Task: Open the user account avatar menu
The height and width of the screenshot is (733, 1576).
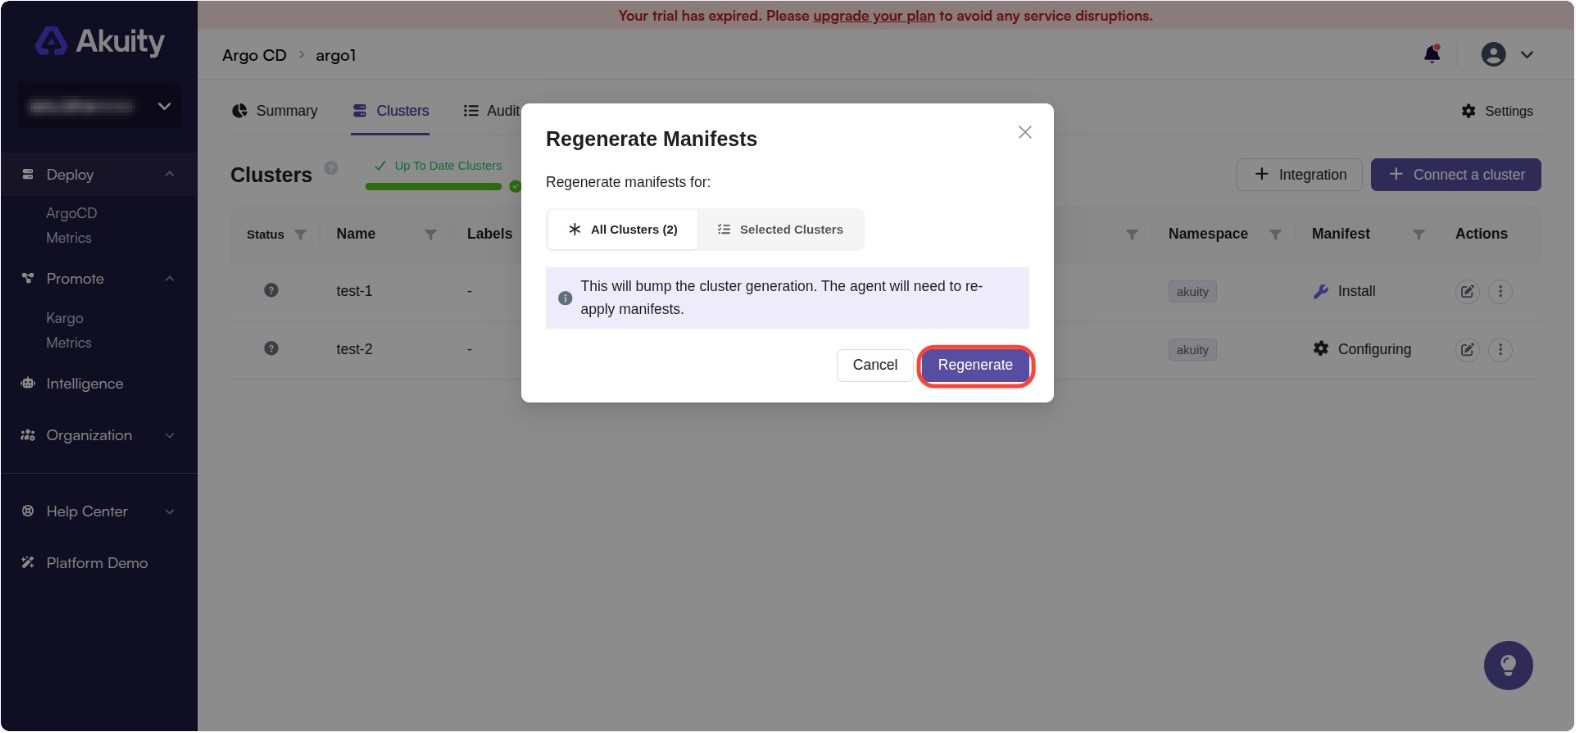Action: [x=1493, y=55]
